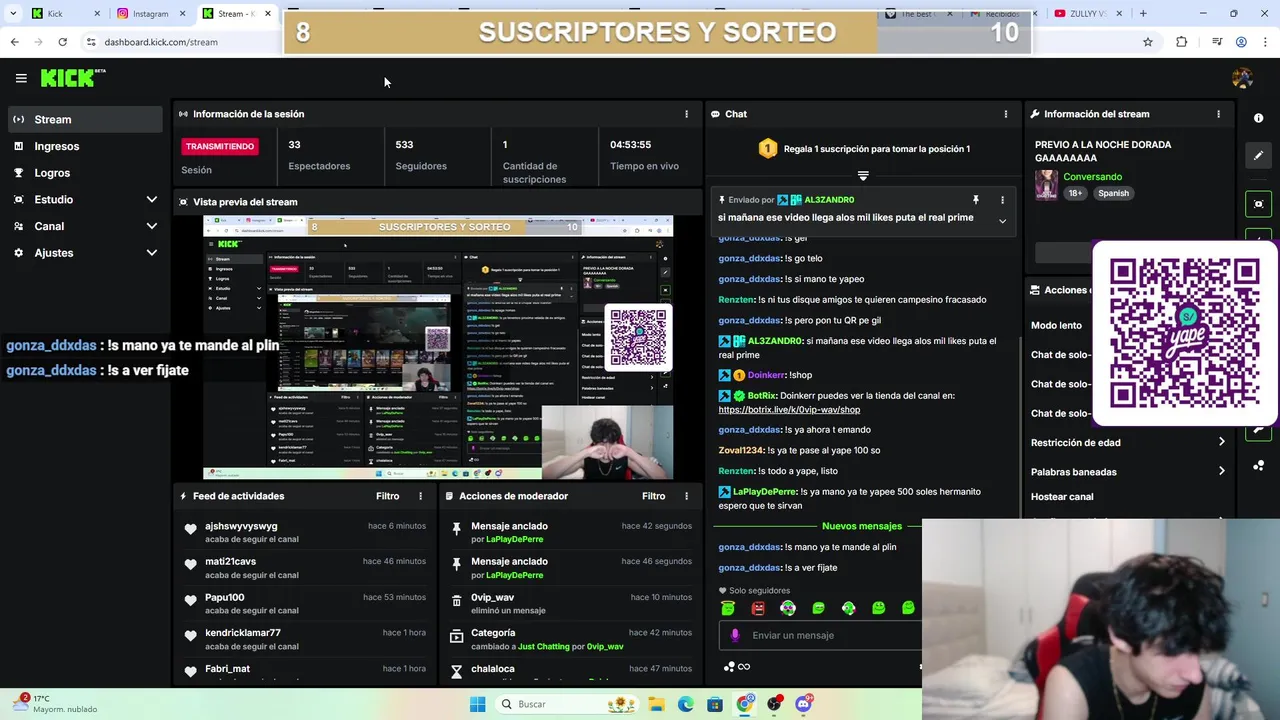The width and height of the screenshot is (1280, 720).
Task: Expand the pinned message chevron
Action: click(1002, 221)
